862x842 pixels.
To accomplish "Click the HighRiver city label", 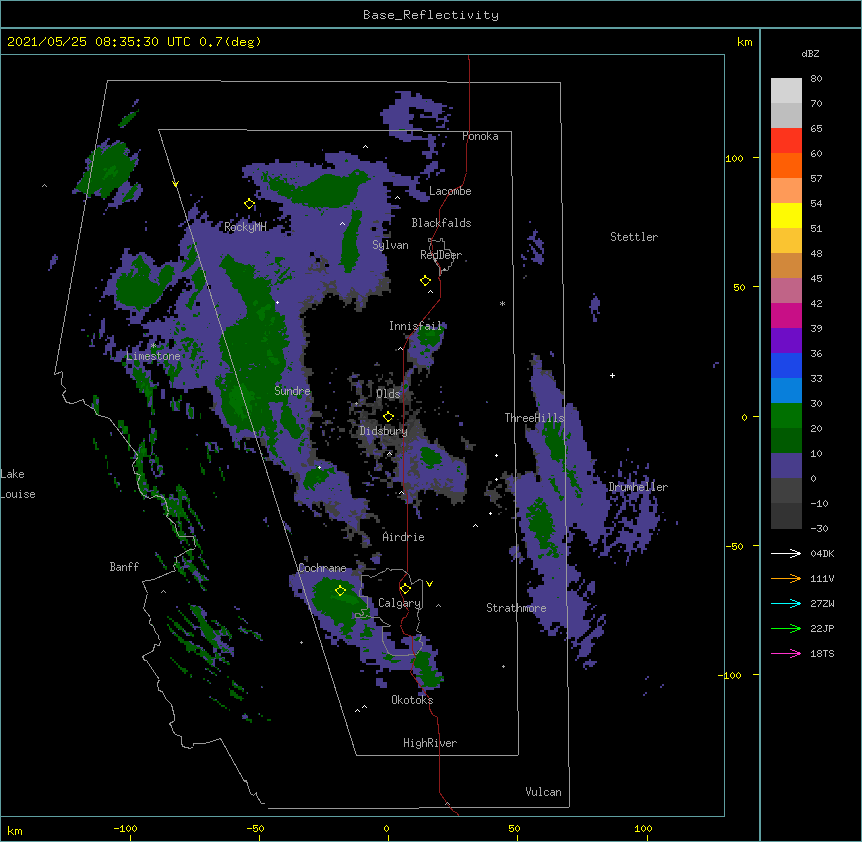I will [430, 743].
